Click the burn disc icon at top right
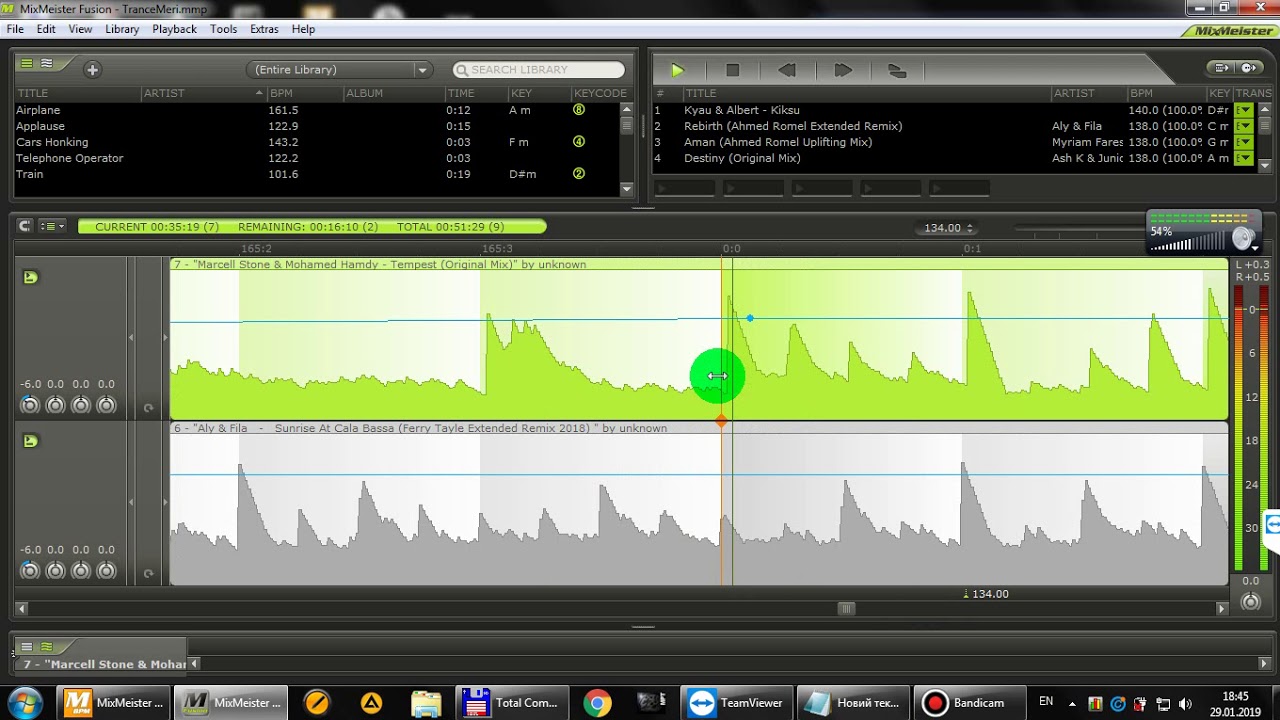1280x720 pixels. 1250,68
